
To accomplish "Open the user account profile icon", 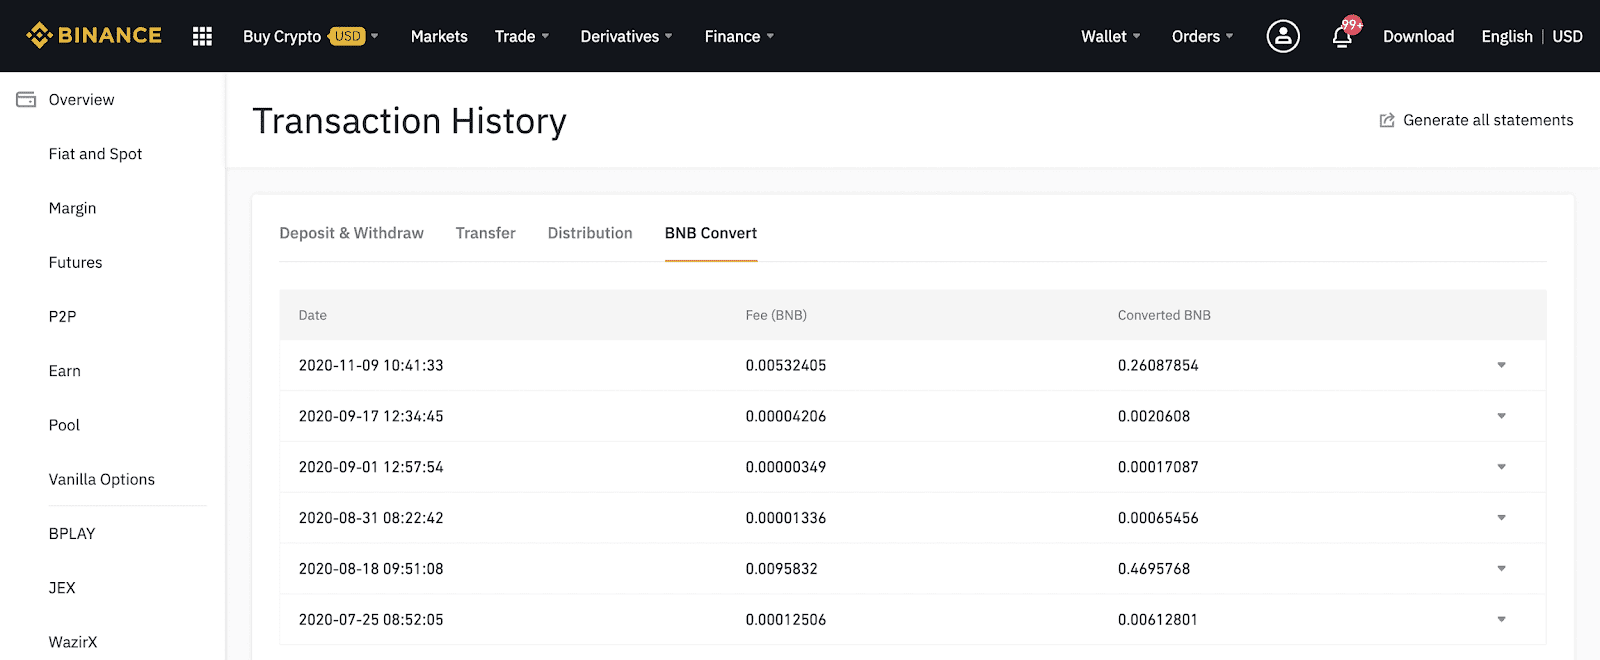I will click(1283, 36).
